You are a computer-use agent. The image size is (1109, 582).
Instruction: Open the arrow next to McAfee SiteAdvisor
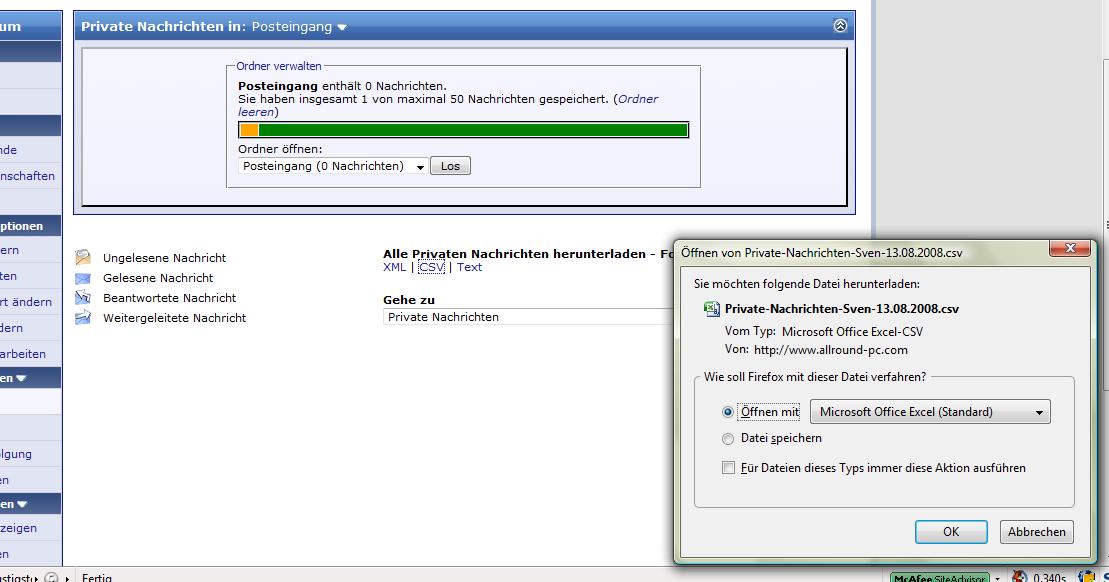pyautogui.click(x=997, y=578)
